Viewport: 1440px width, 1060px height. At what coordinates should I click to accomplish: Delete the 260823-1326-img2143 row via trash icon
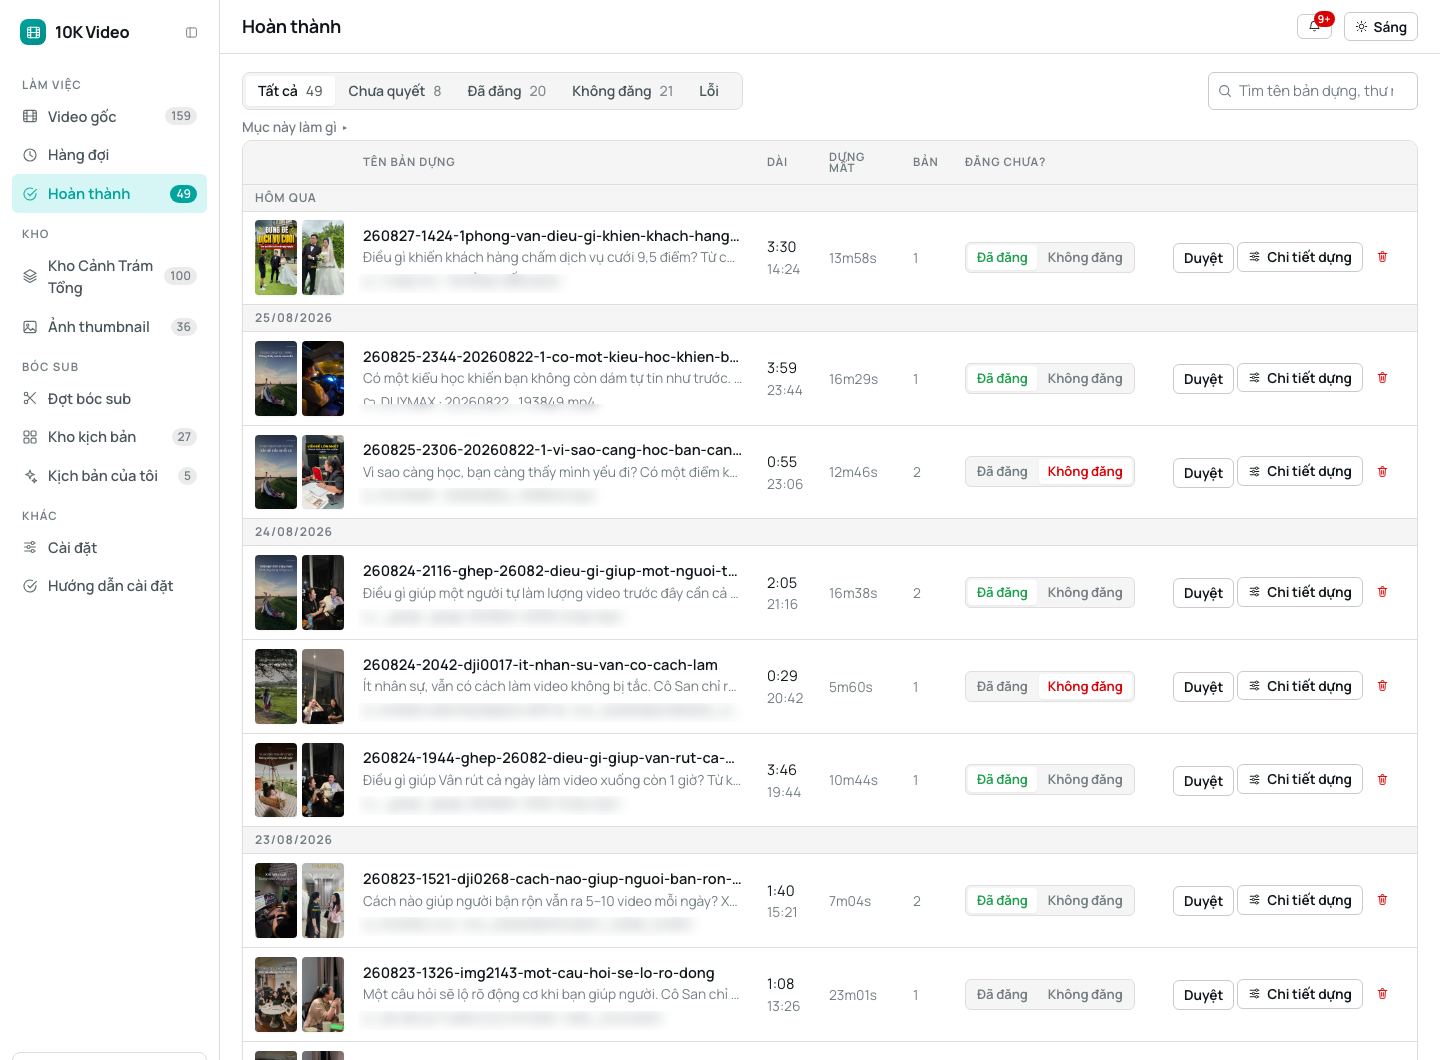[x=1383, y=994]
